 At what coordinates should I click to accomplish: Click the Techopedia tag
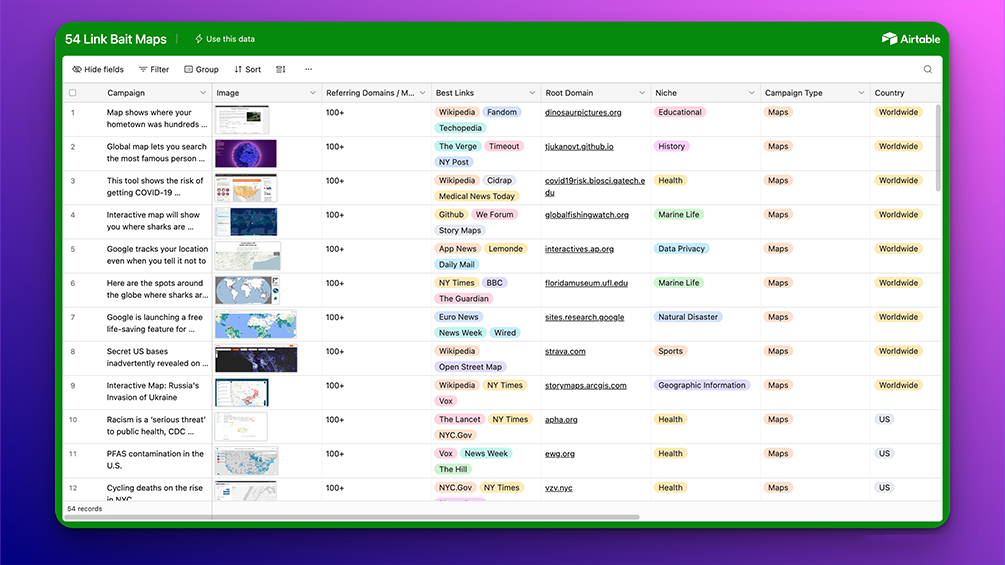(460, 128)
